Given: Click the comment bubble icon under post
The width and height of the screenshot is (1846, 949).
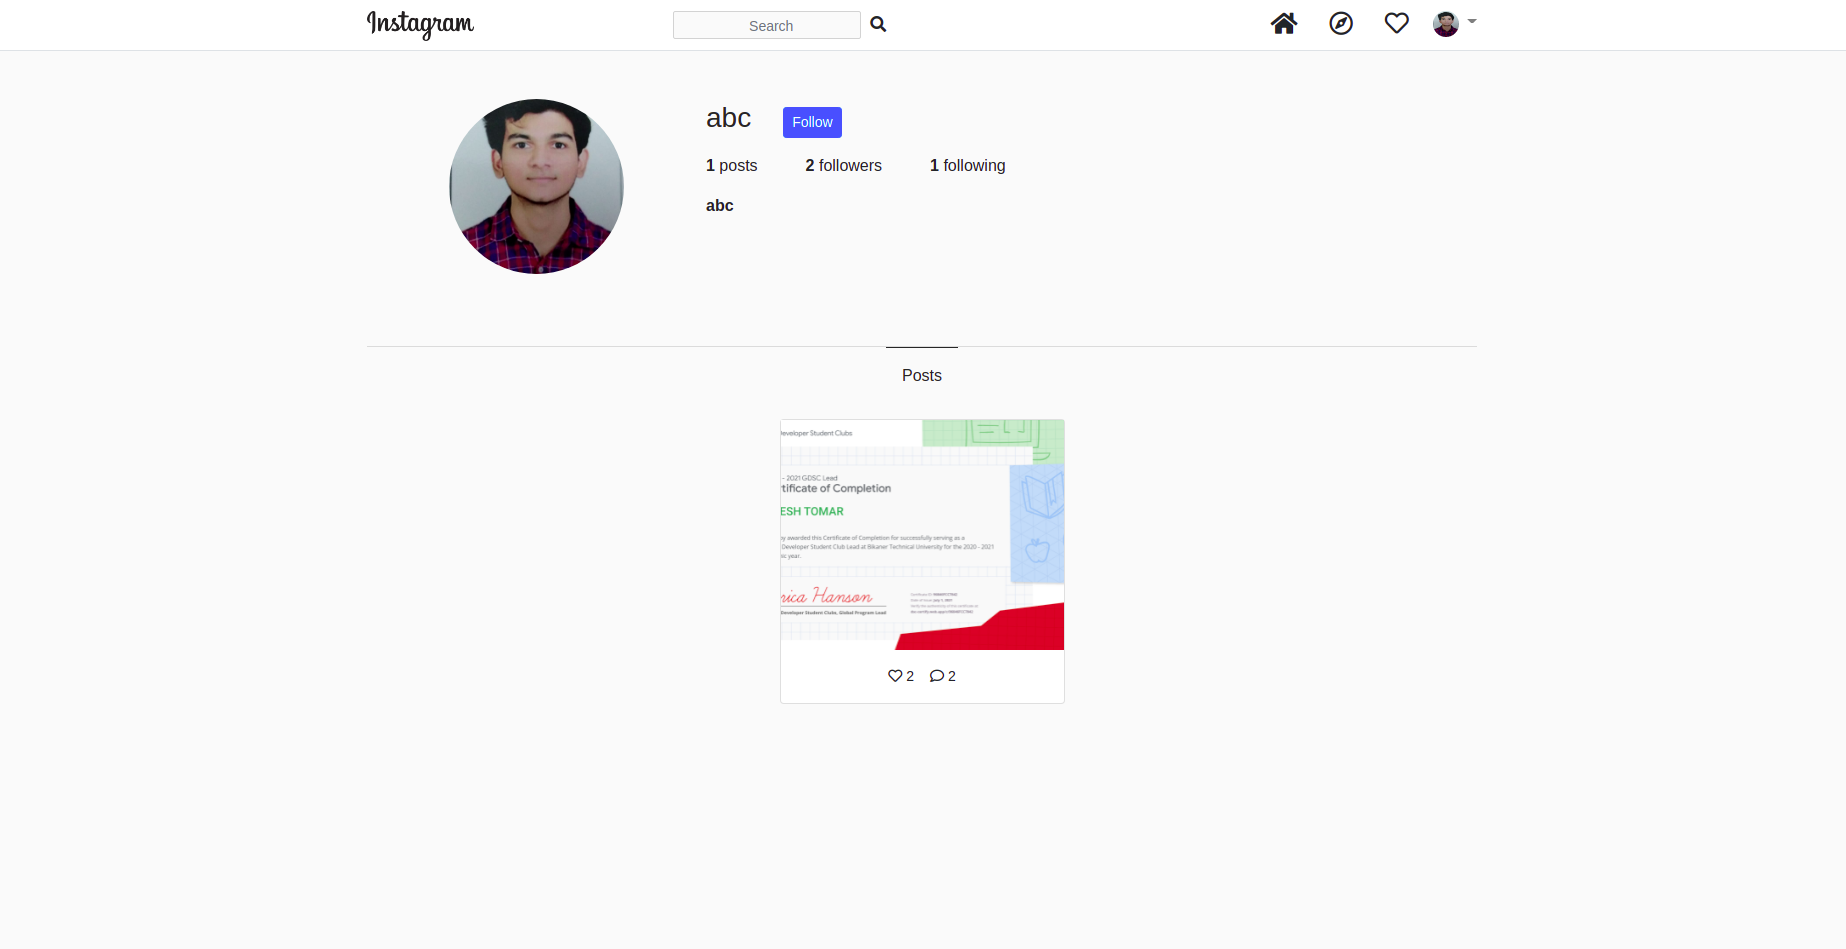Looking at the screenshot, I should 936,676.
